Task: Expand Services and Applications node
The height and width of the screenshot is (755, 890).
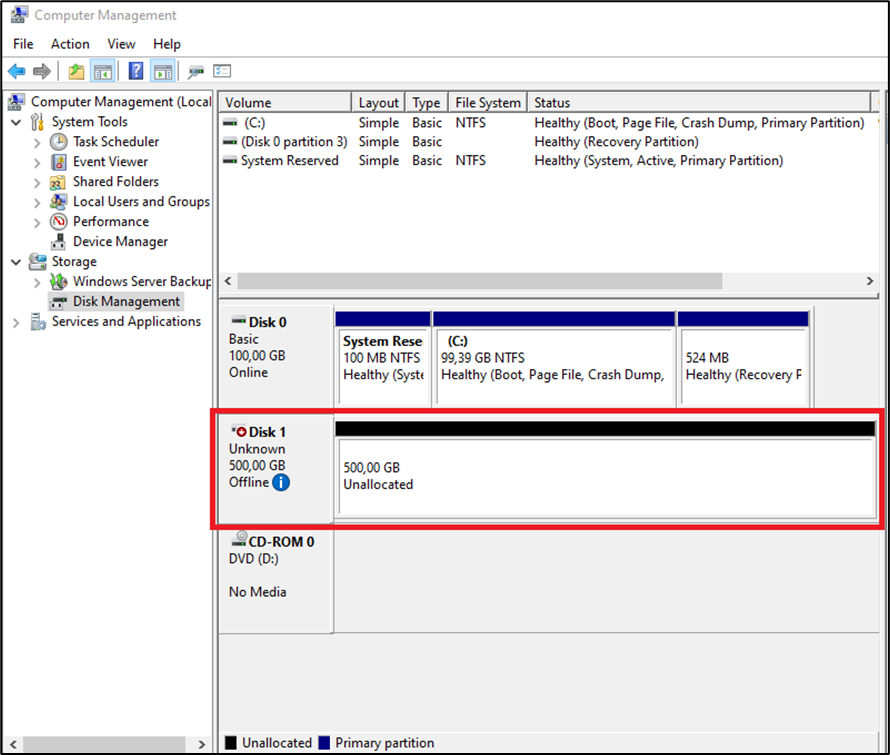Action: tap(16, 322)
